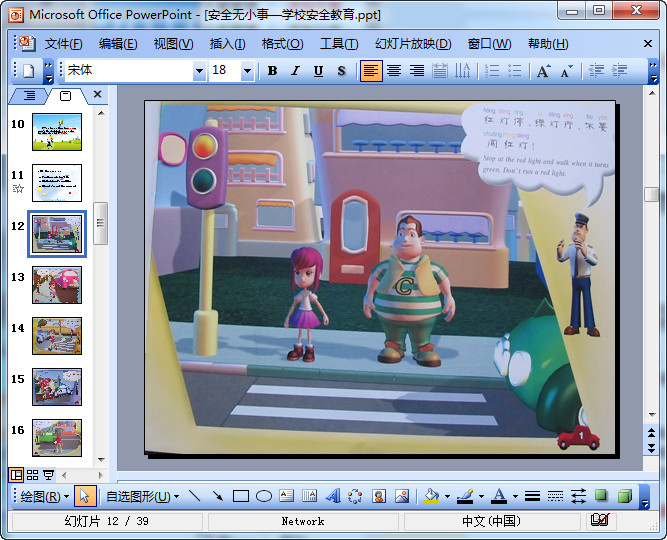Image resolution: width=667 pixels, height=540 pixels.
Task: Align text left
Action: pos(371,71)
